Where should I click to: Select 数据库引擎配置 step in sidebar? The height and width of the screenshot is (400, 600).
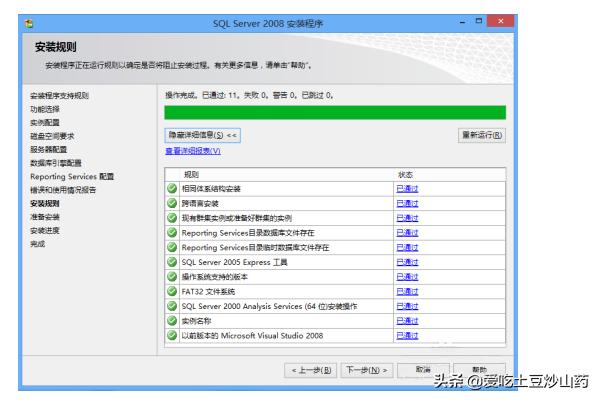point(56,163)
